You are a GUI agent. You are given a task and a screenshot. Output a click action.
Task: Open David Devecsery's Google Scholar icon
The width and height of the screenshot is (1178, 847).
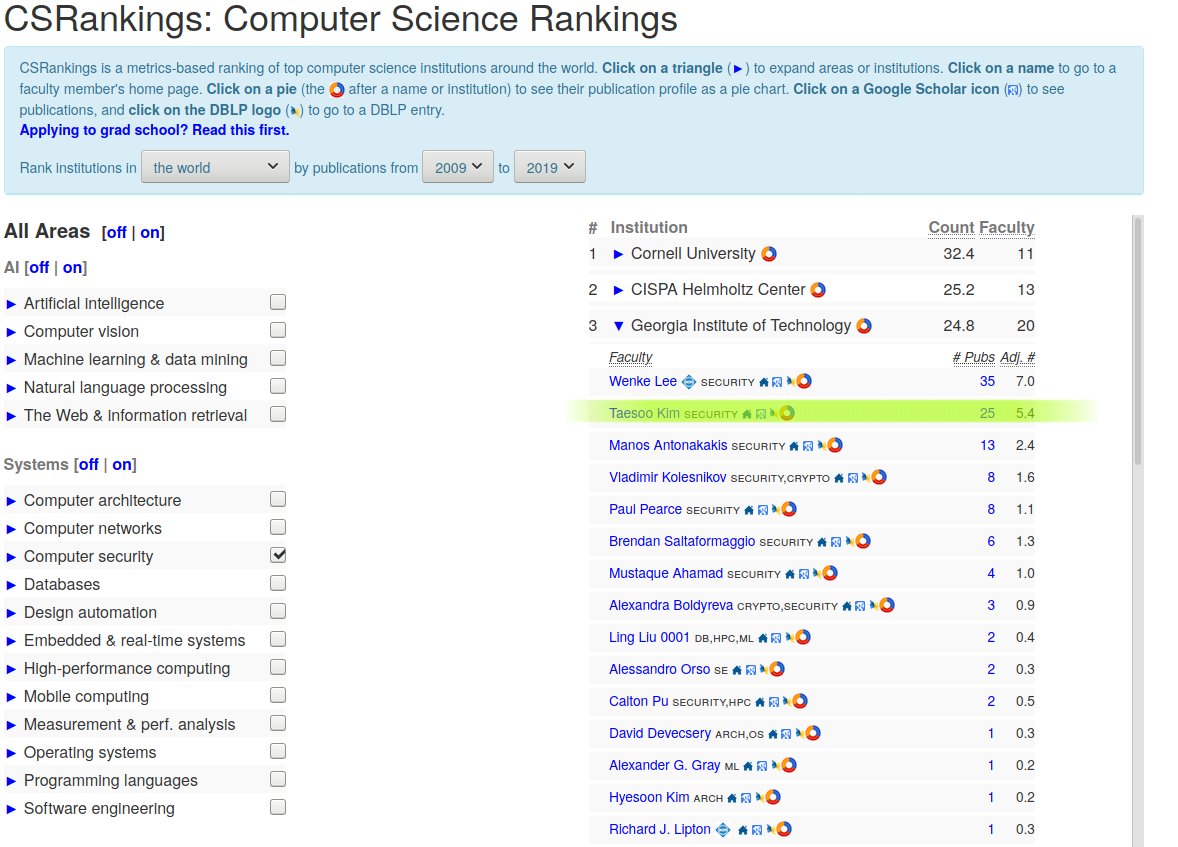pos(786,734)
